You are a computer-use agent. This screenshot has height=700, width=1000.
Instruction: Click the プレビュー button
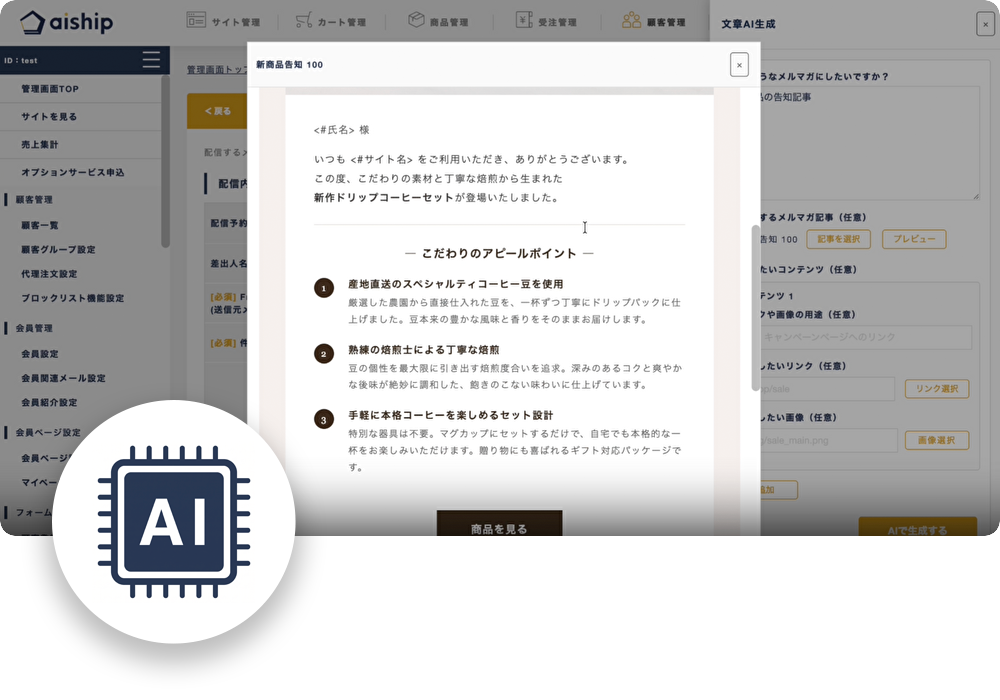coord(914,239)
